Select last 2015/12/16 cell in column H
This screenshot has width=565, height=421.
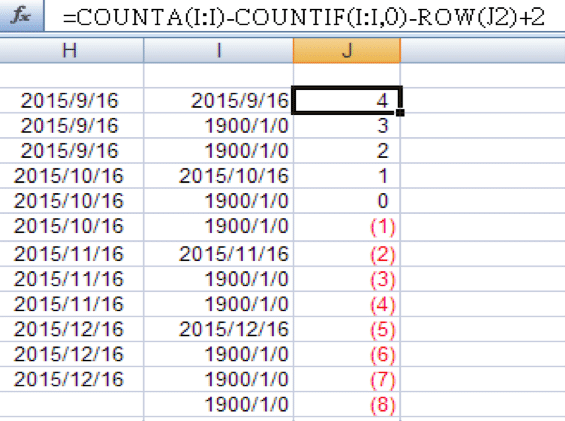click(x=71, y=379)
